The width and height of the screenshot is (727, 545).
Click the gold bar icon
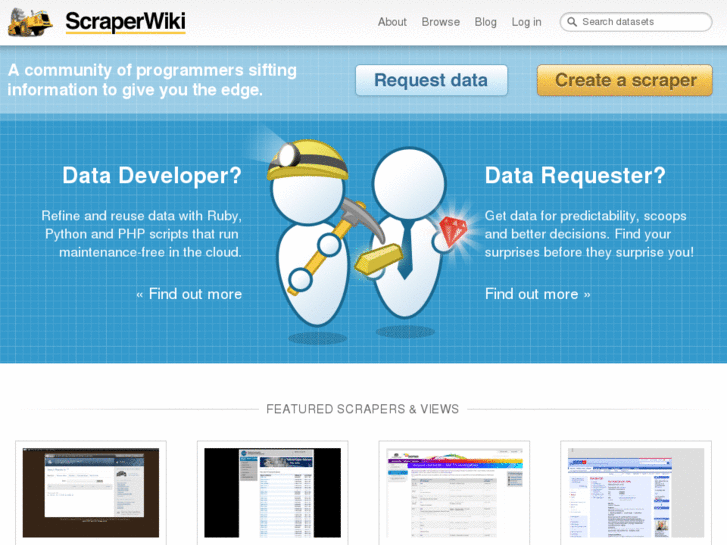(x=379, y=258)
